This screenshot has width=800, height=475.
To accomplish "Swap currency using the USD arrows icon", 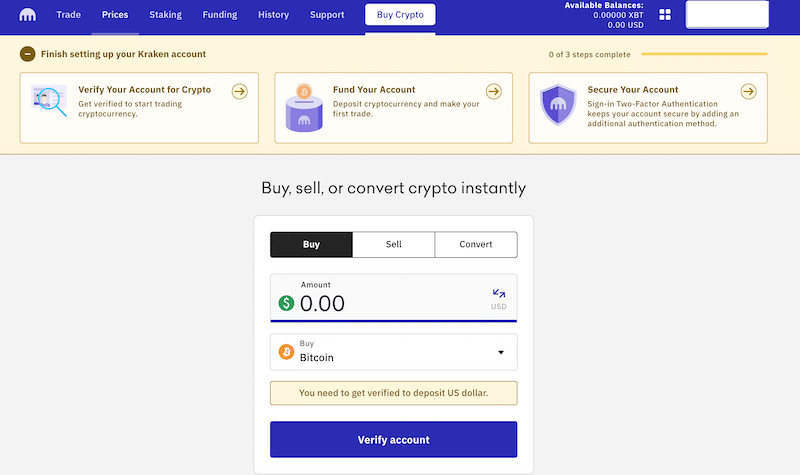I will (498, 293).
